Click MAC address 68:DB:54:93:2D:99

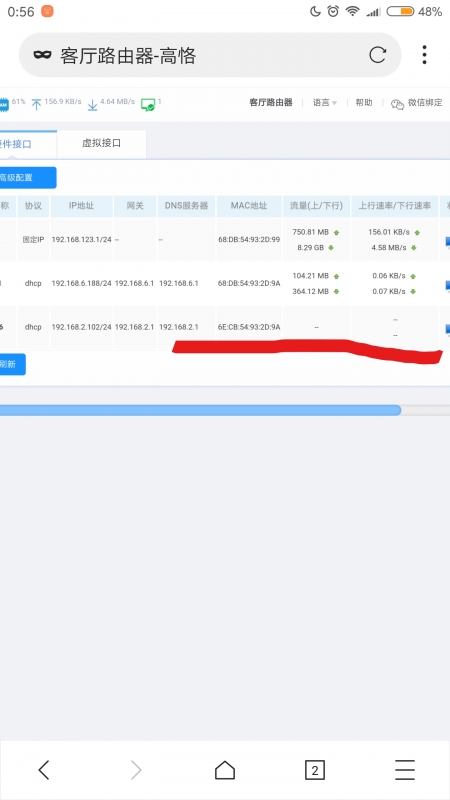(249, 239)
